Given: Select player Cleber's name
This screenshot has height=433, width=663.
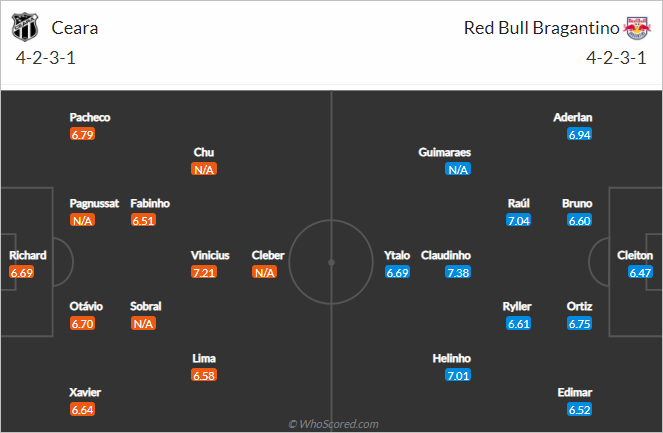Looking at the screenshot, I should (268, 255).
